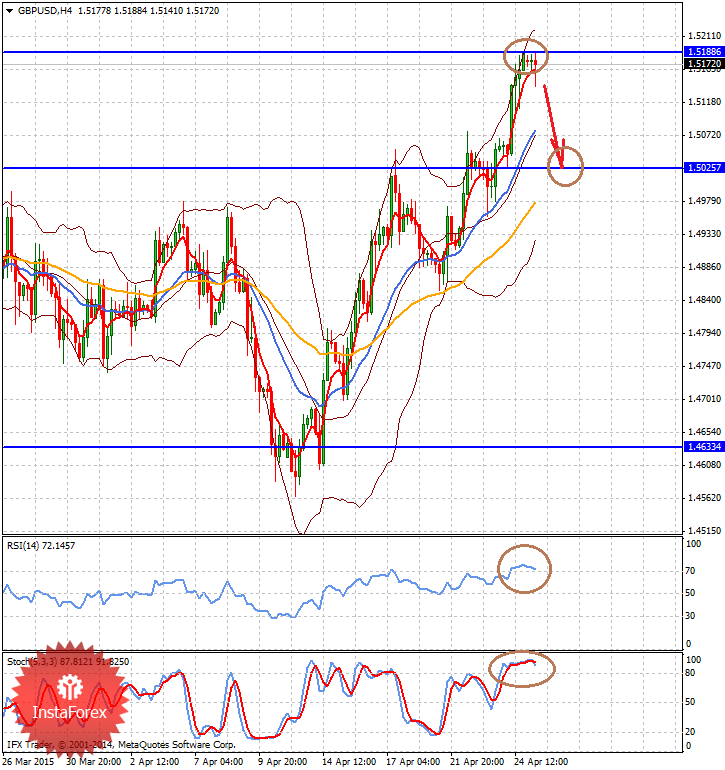Screen dimensions: 725x770
Task: Click the blue 1.51886 price level tag
Action: tap(704, 52)
